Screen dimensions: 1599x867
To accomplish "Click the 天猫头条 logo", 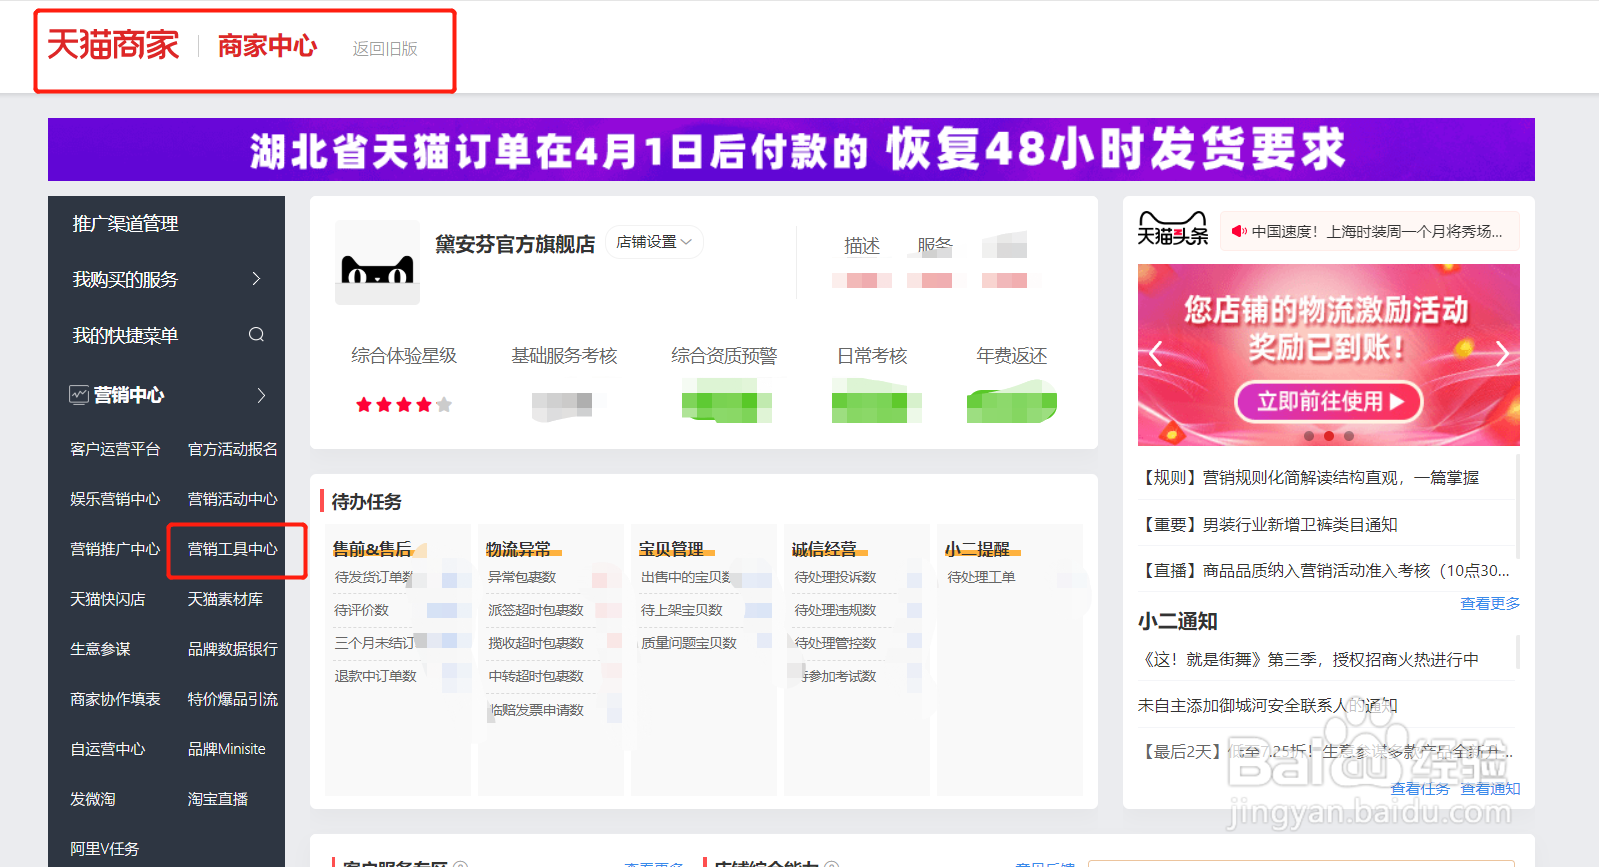I will coord(1173,228).
